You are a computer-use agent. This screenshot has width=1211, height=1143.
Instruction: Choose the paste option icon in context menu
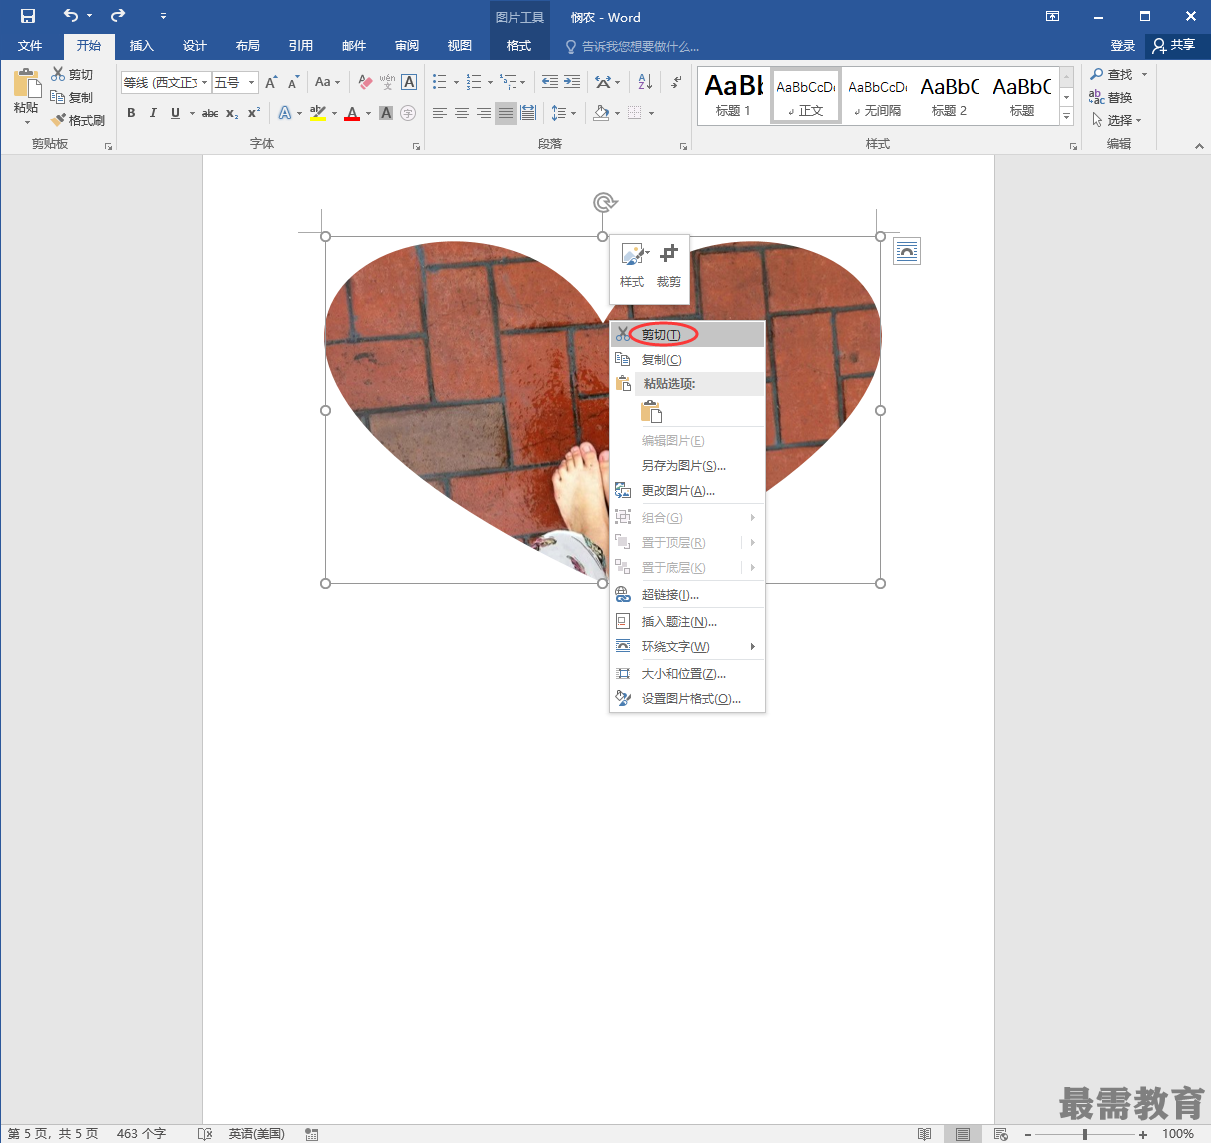pos(652,411)
